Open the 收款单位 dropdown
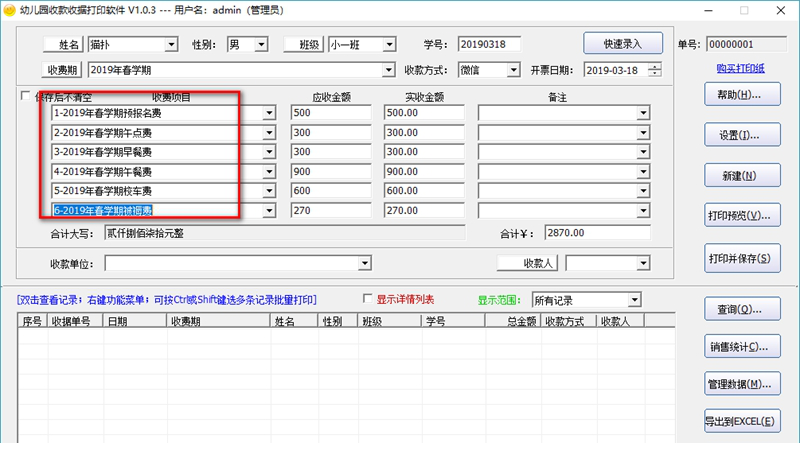 point(365,263)
